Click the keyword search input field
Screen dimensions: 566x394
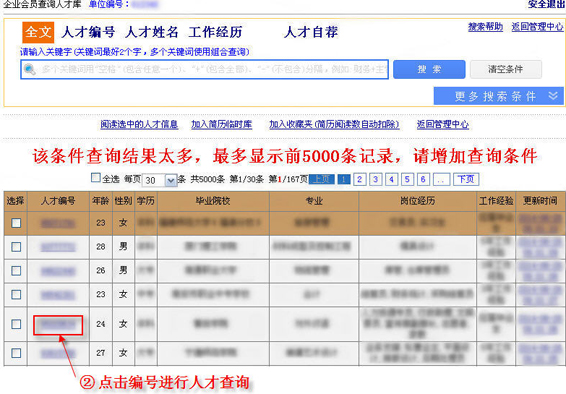coord(204,69)
